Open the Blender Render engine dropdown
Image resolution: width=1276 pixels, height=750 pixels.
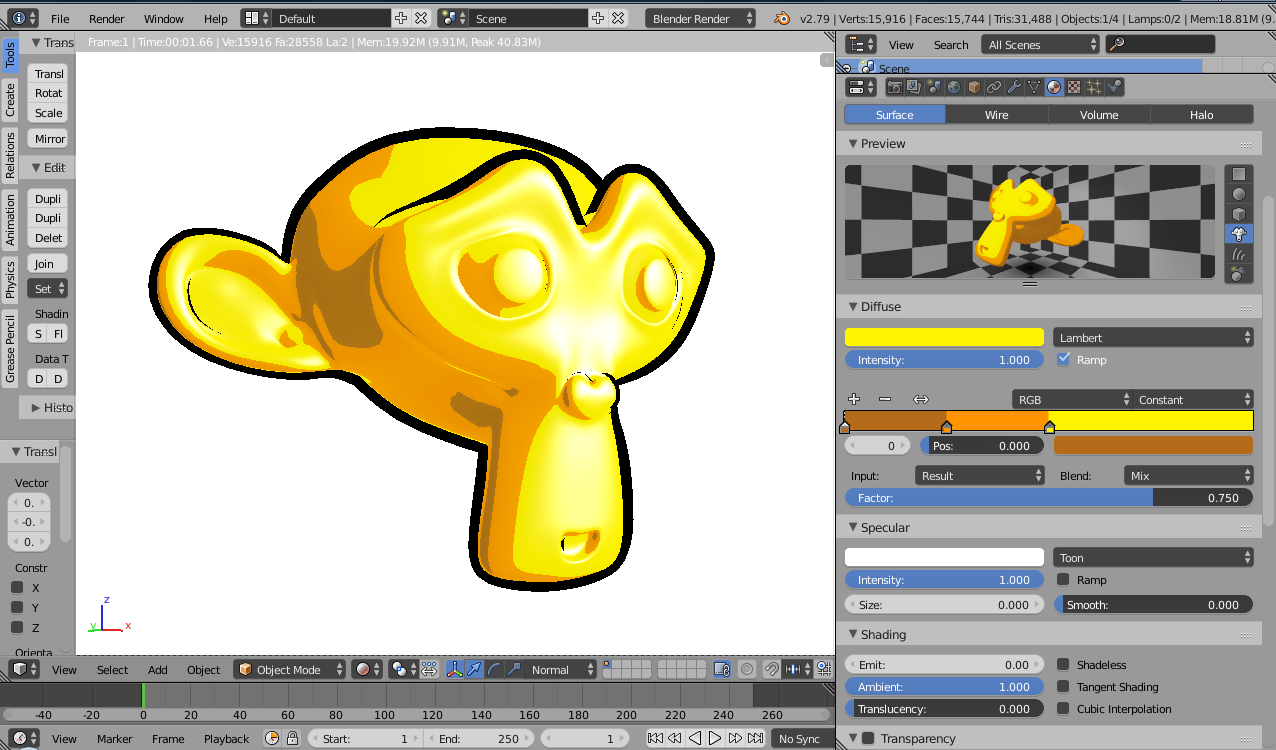click(x=701, y=18)
